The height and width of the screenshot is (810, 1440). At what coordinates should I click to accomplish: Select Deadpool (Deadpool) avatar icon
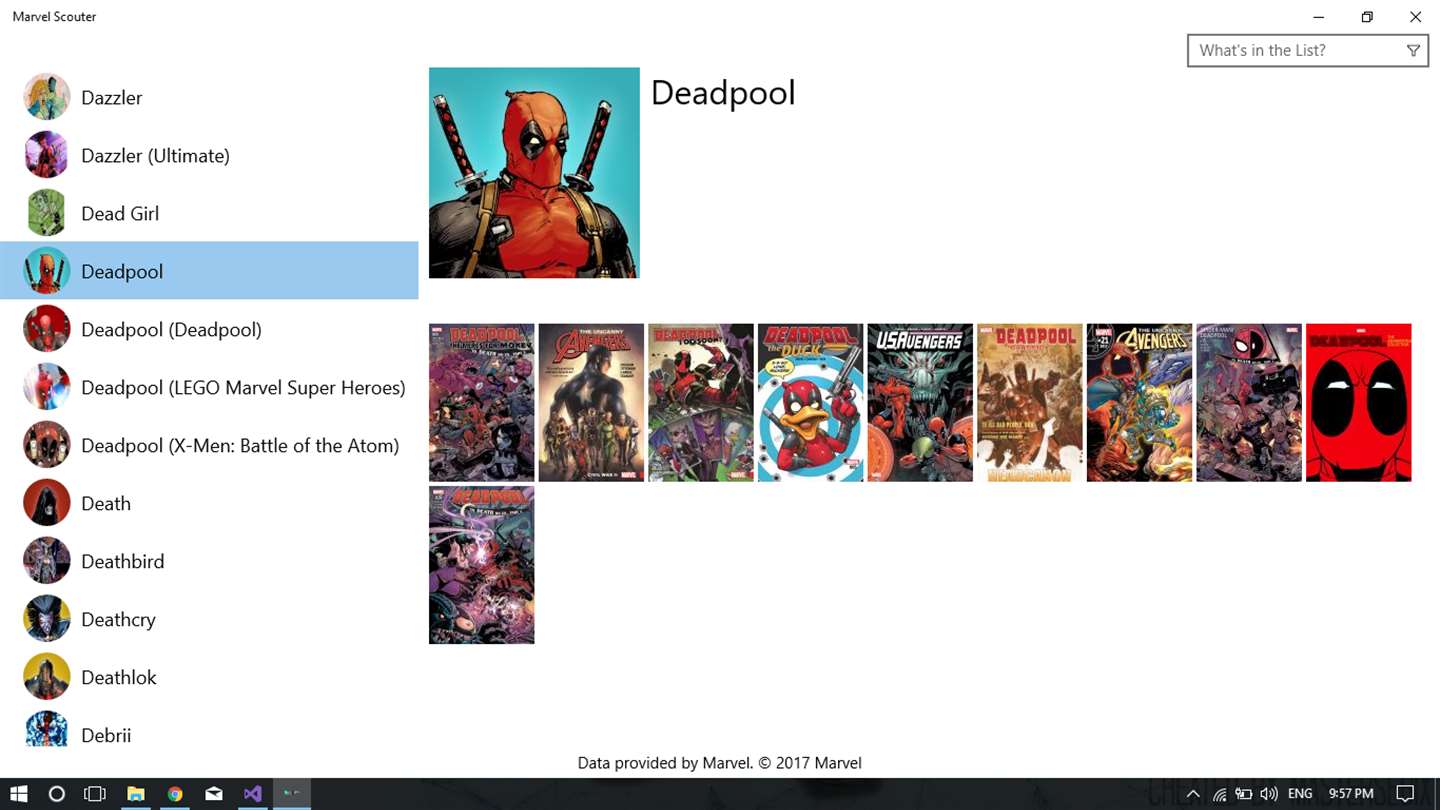[x=47, y=329]
